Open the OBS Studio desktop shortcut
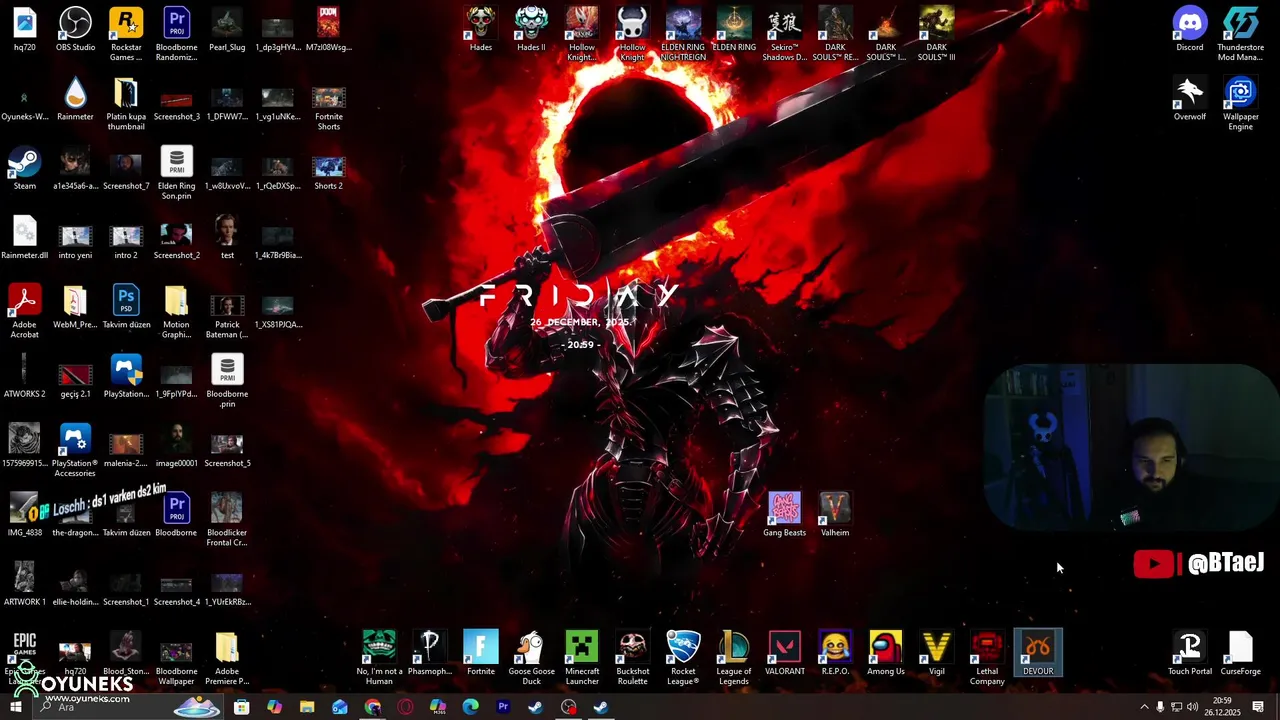Image resolution: width=1280 pixels, height=720 pixels. tap(75, 30)
